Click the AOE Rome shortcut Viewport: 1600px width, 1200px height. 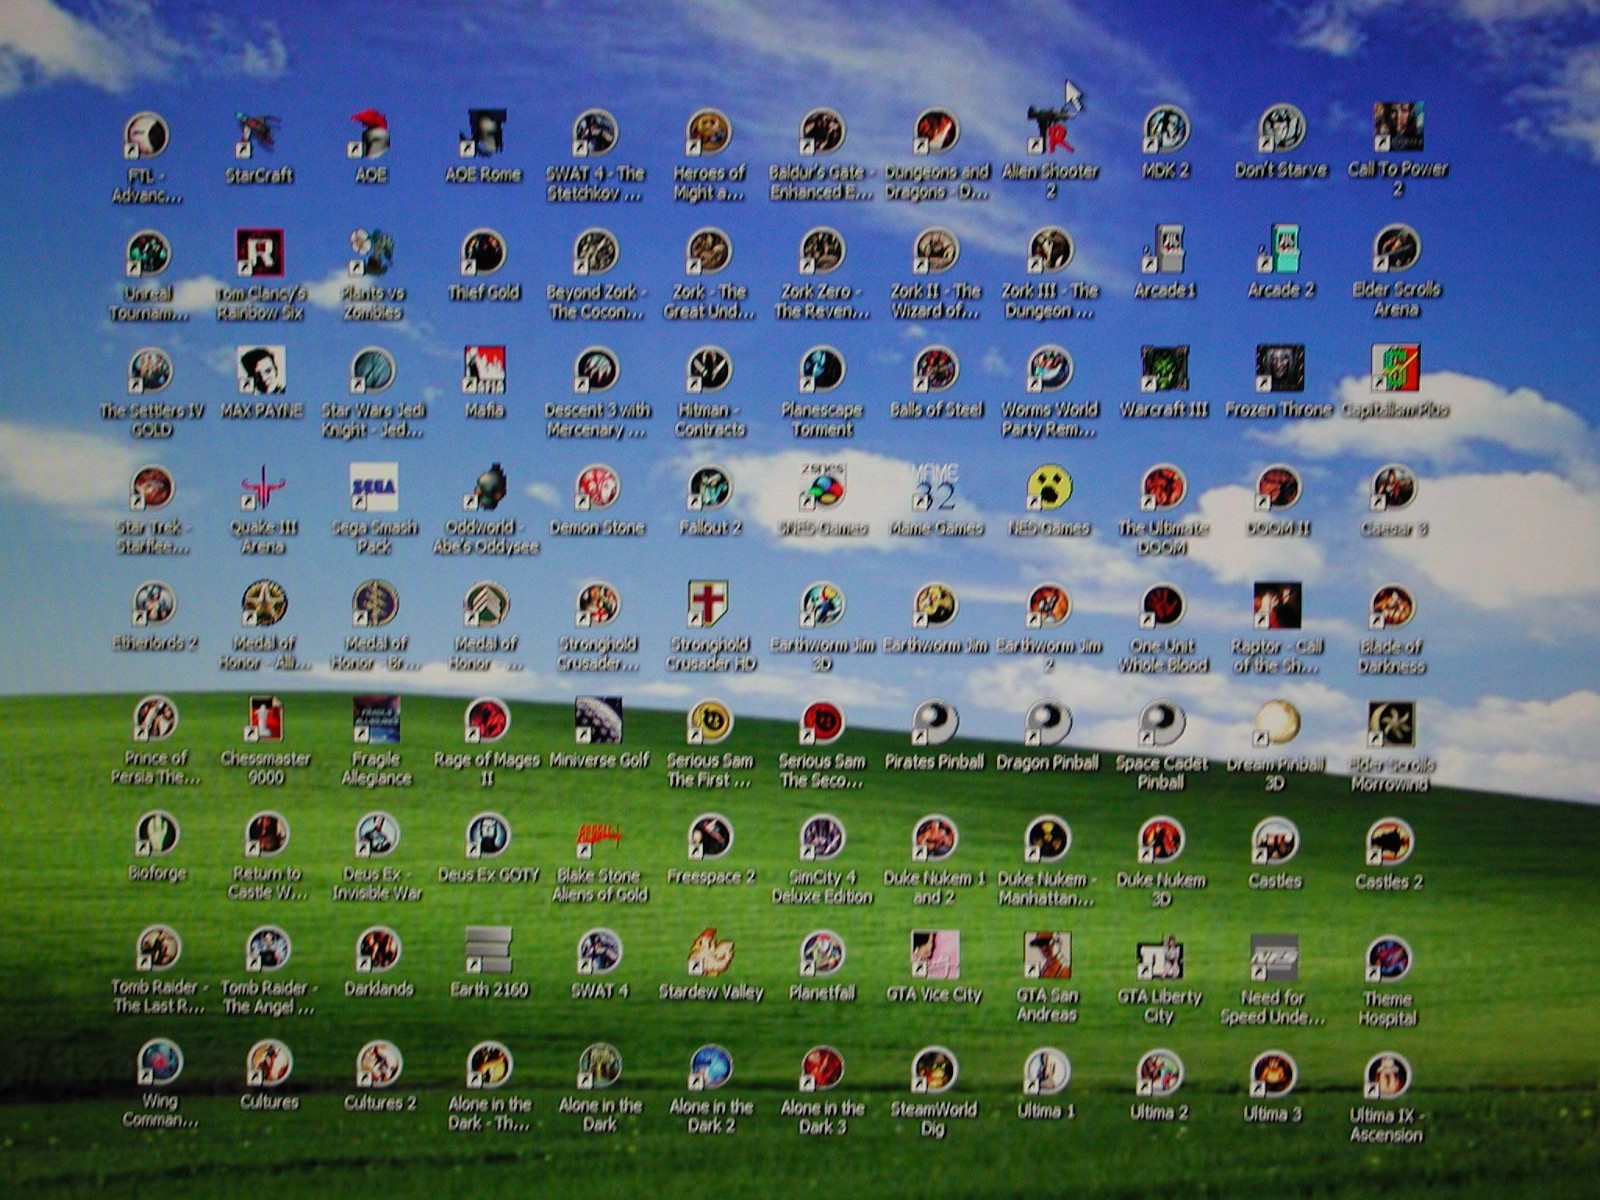[x=483, y=134]
